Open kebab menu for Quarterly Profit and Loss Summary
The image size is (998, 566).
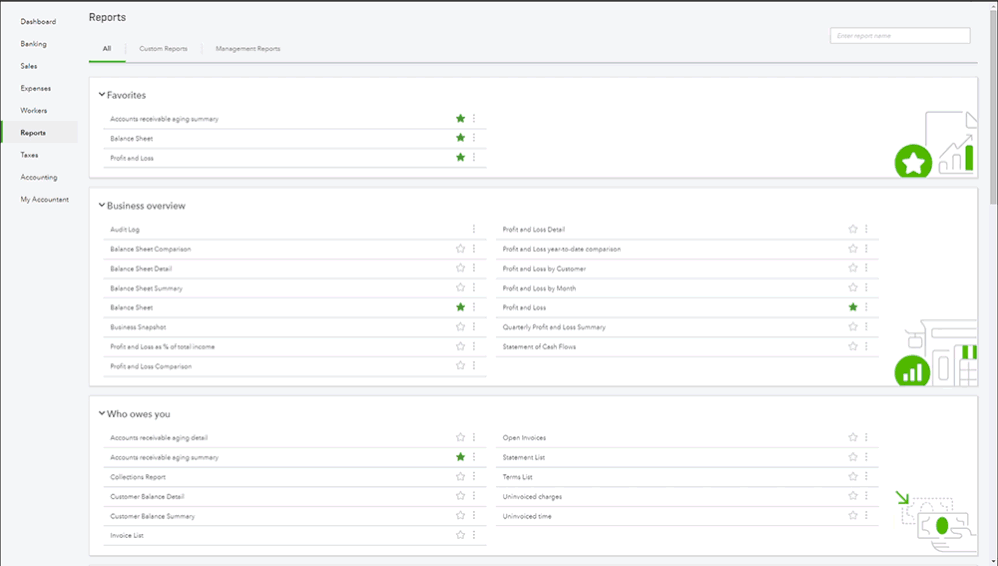[866, 327]
